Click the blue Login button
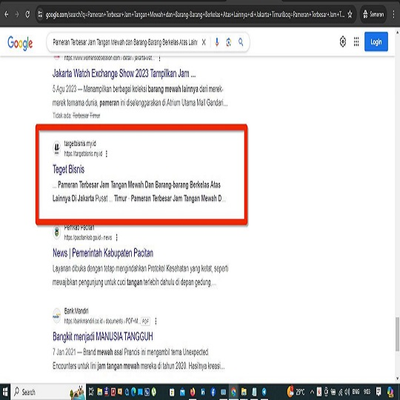 [376, 42]
